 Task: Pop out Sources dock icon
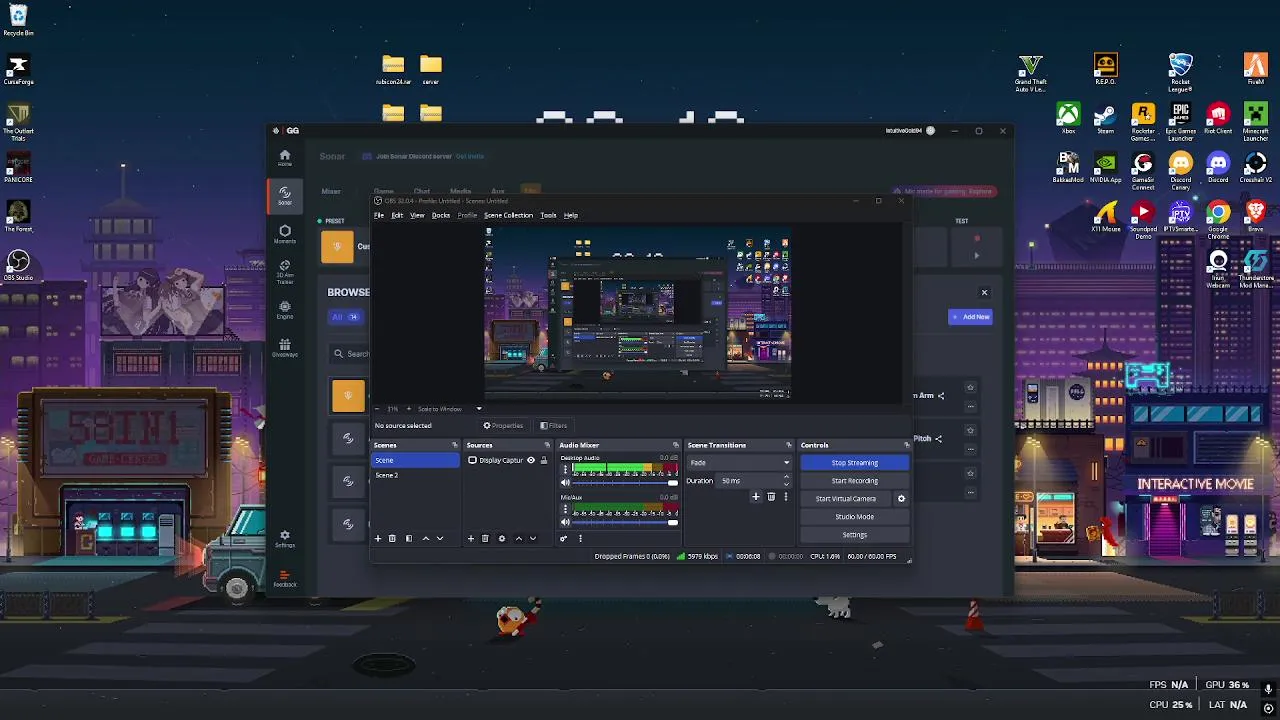pos(547,445)
